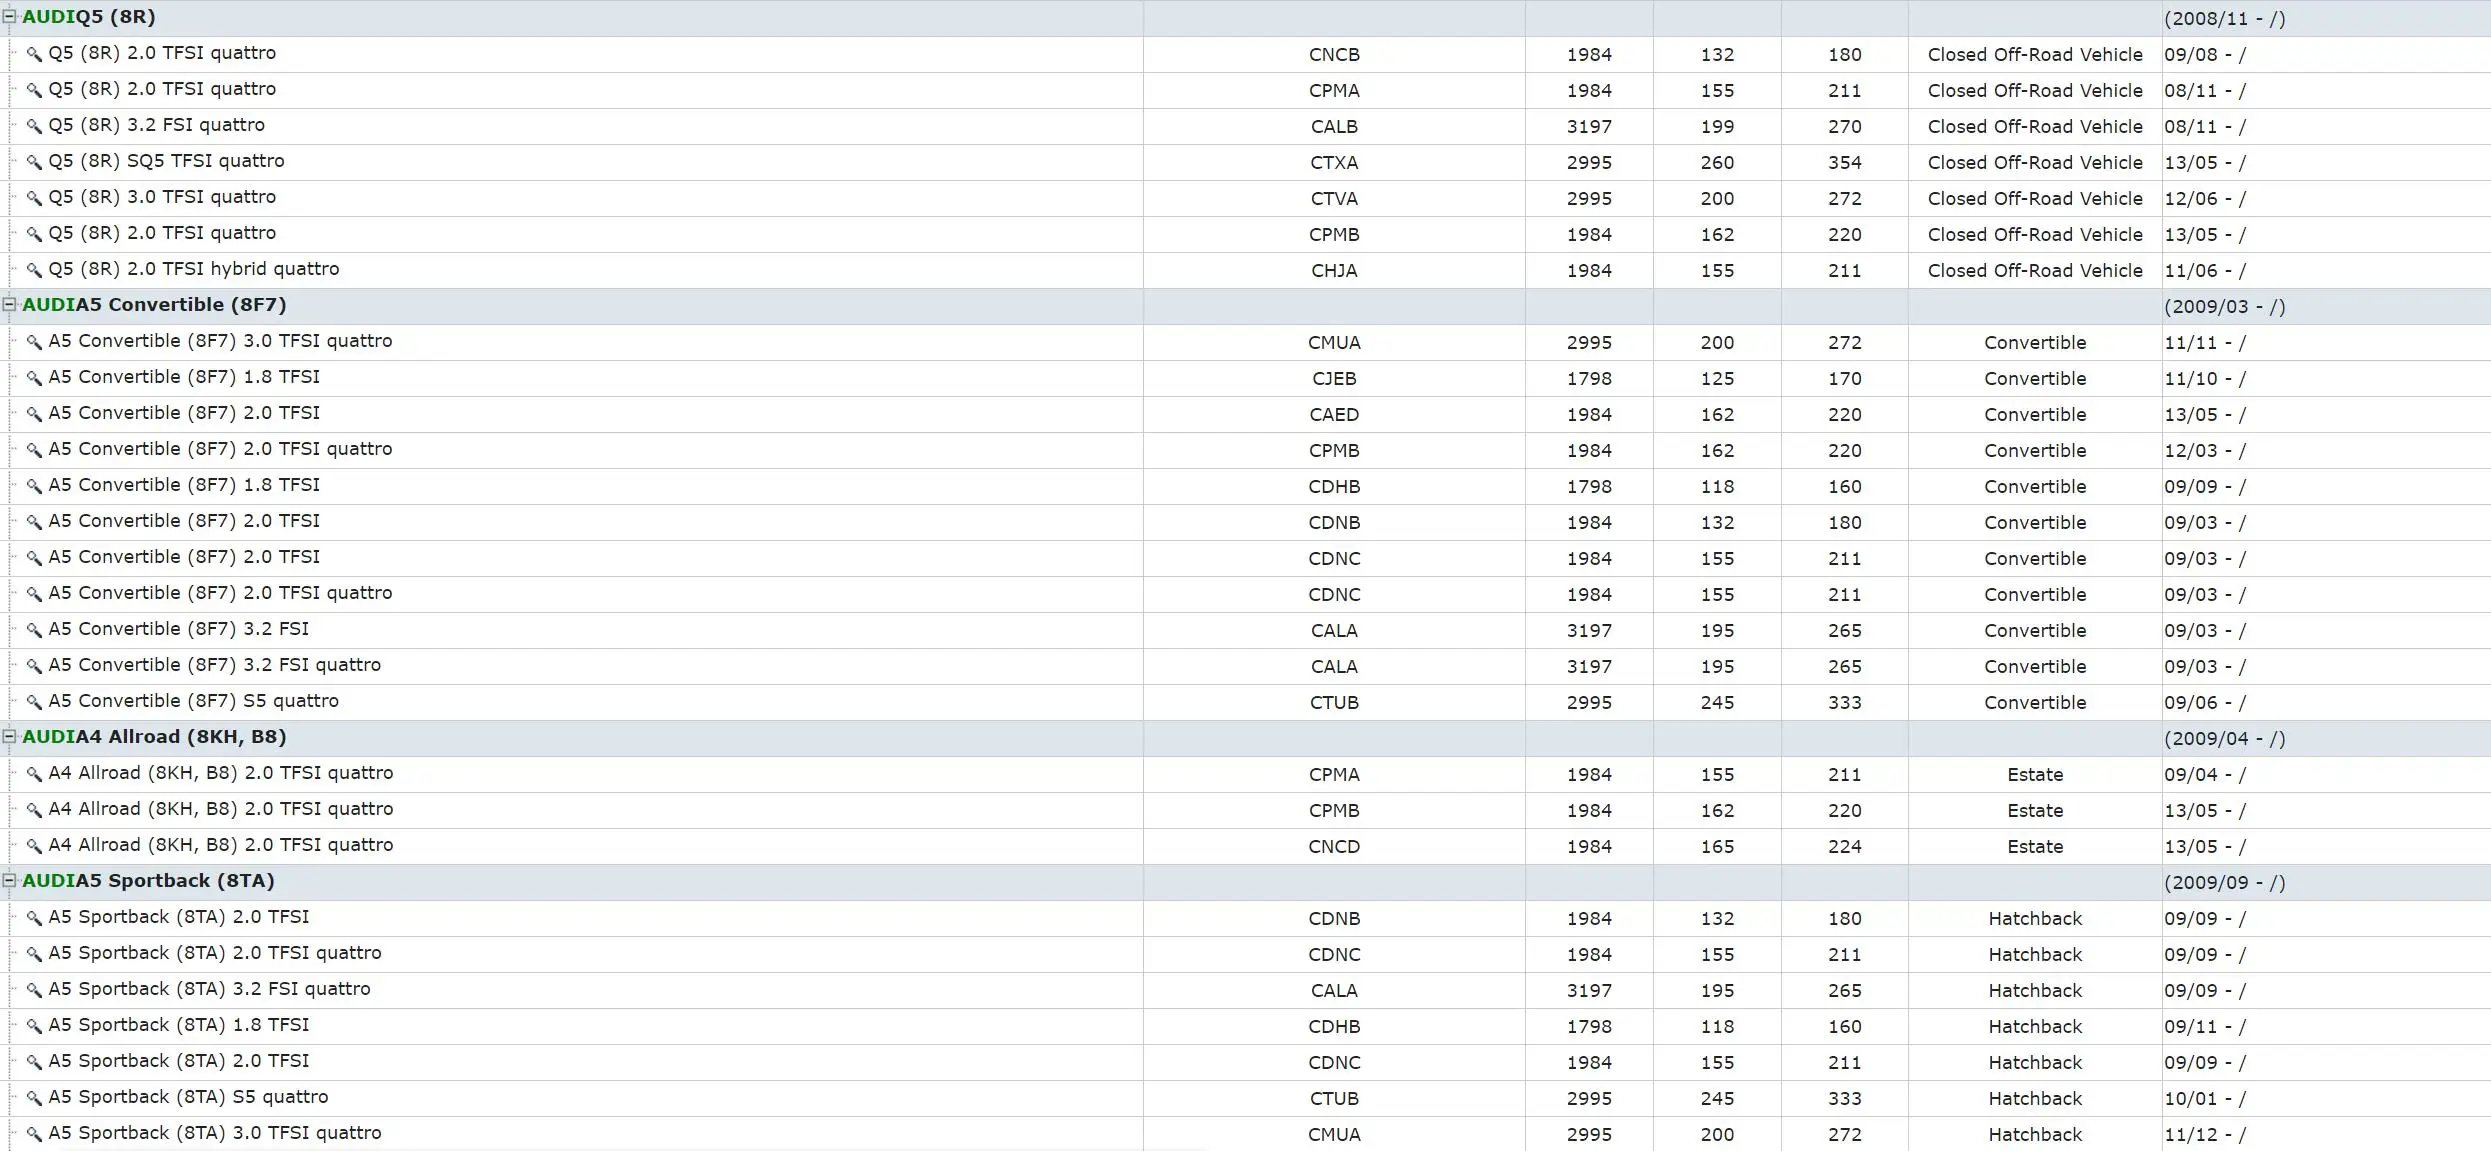Select the AUDIQ5 (8R) group header
The height and width of the screenshot is (1151, 2491).
coord(89,17)
